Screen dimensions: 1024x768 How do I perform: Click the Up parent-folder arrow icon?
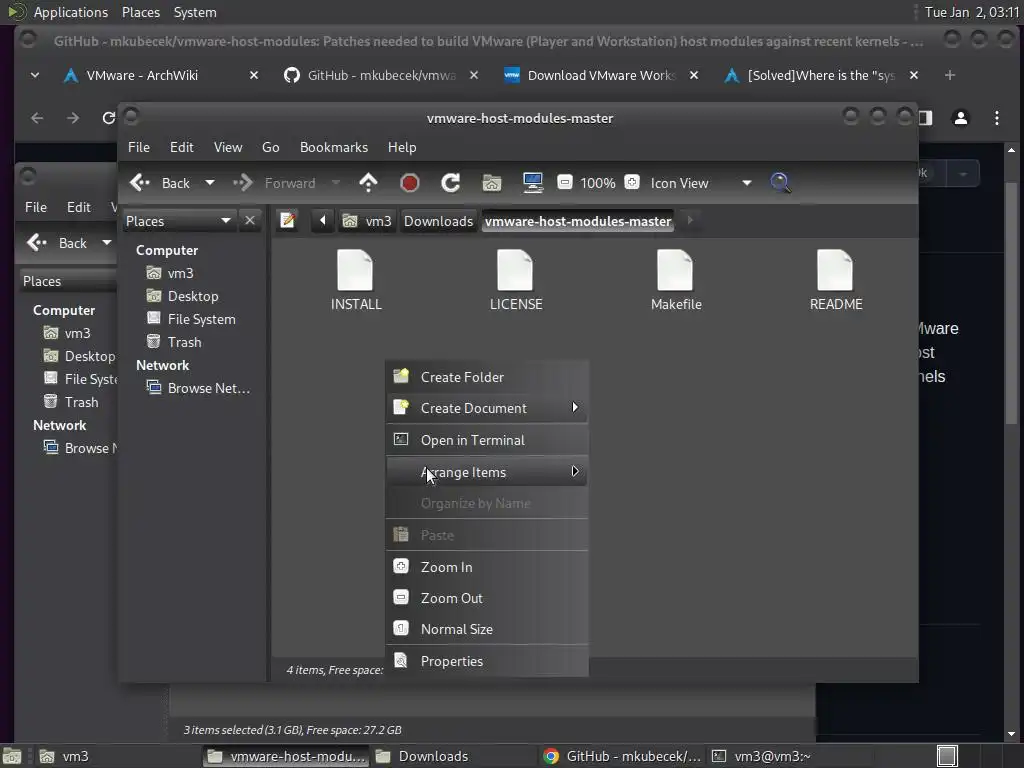[x=368, y=183]
